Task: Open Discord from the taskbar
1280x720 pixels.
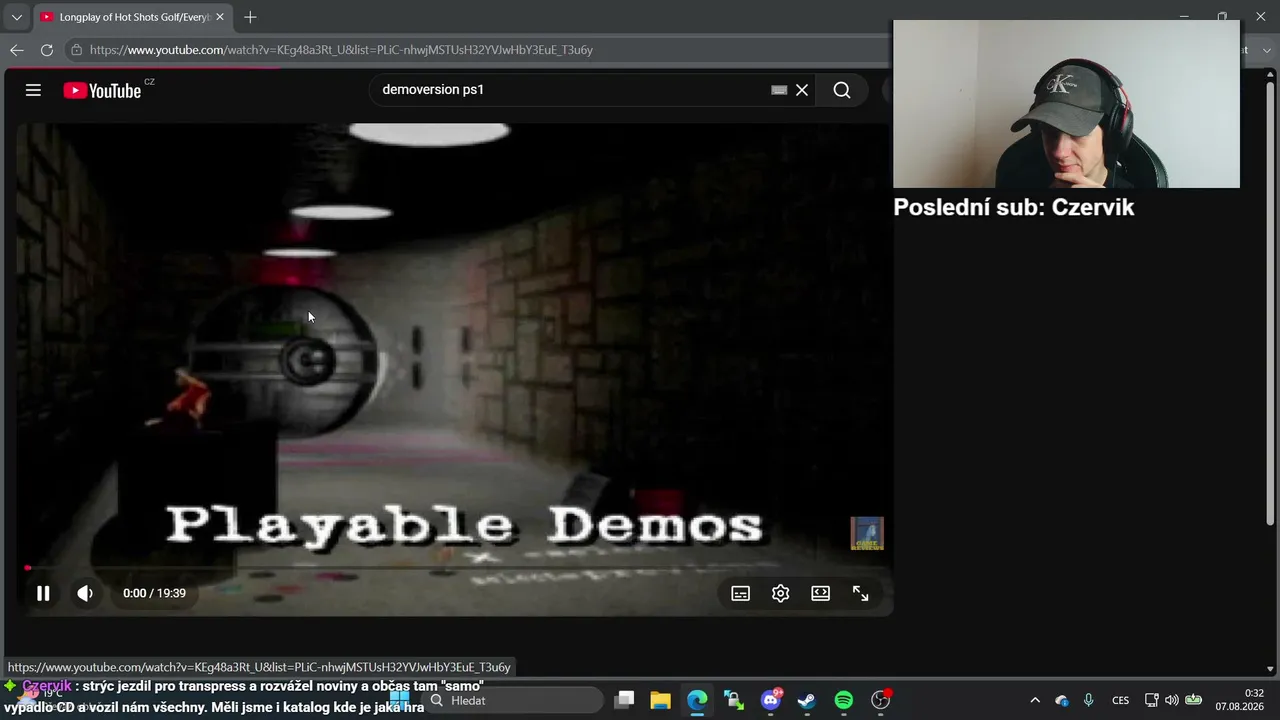Action: [x=770, y=700]
